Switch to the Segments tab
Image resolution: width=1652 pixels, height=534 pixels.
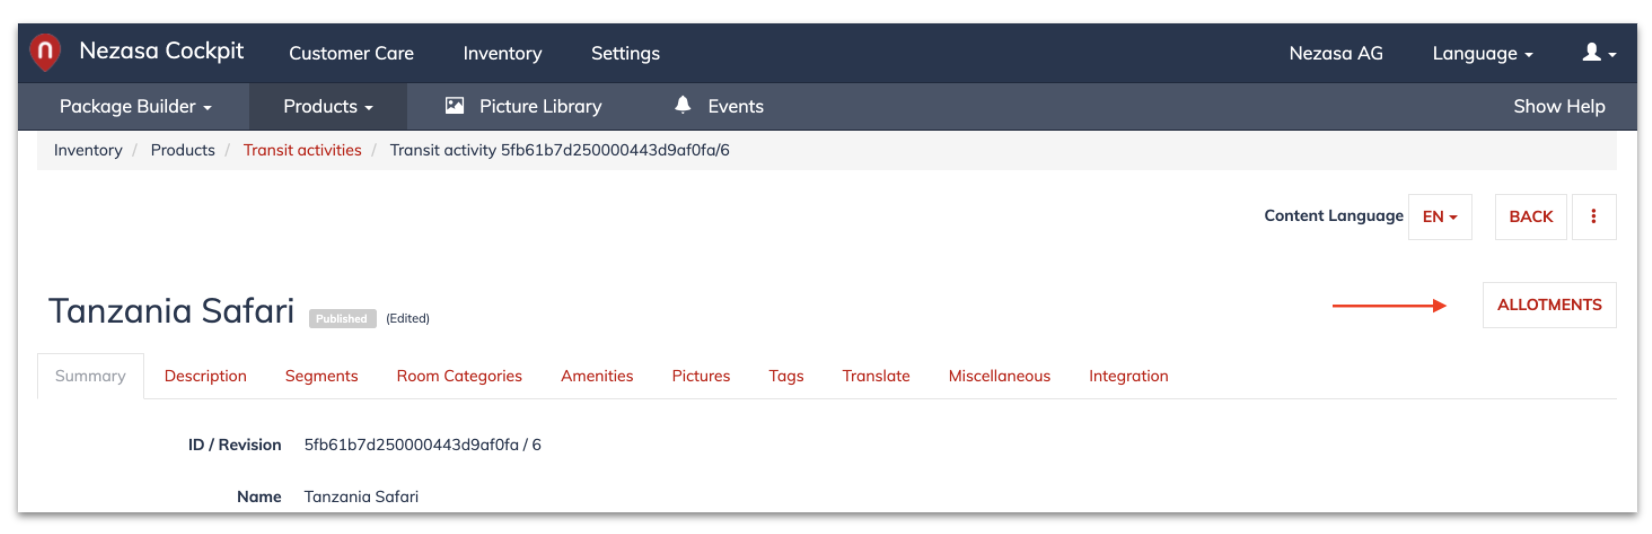pyautogui.click(x=321, y=376)
